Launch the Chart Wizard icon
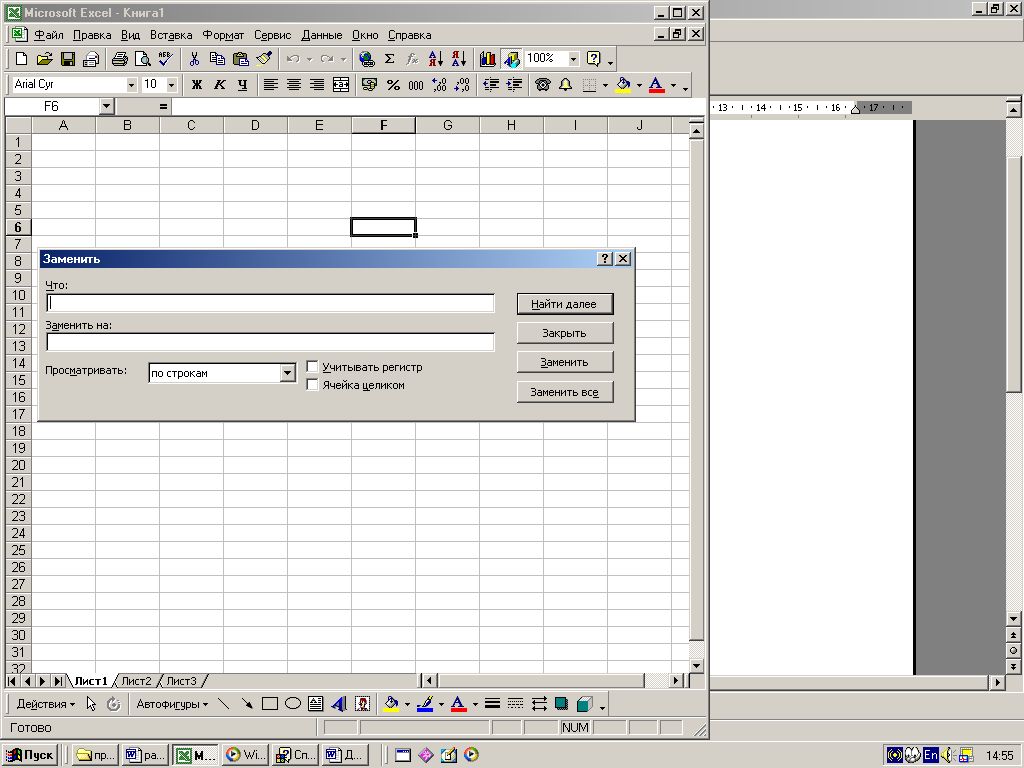The image size is (1024, 768). [x=487, y=59]
